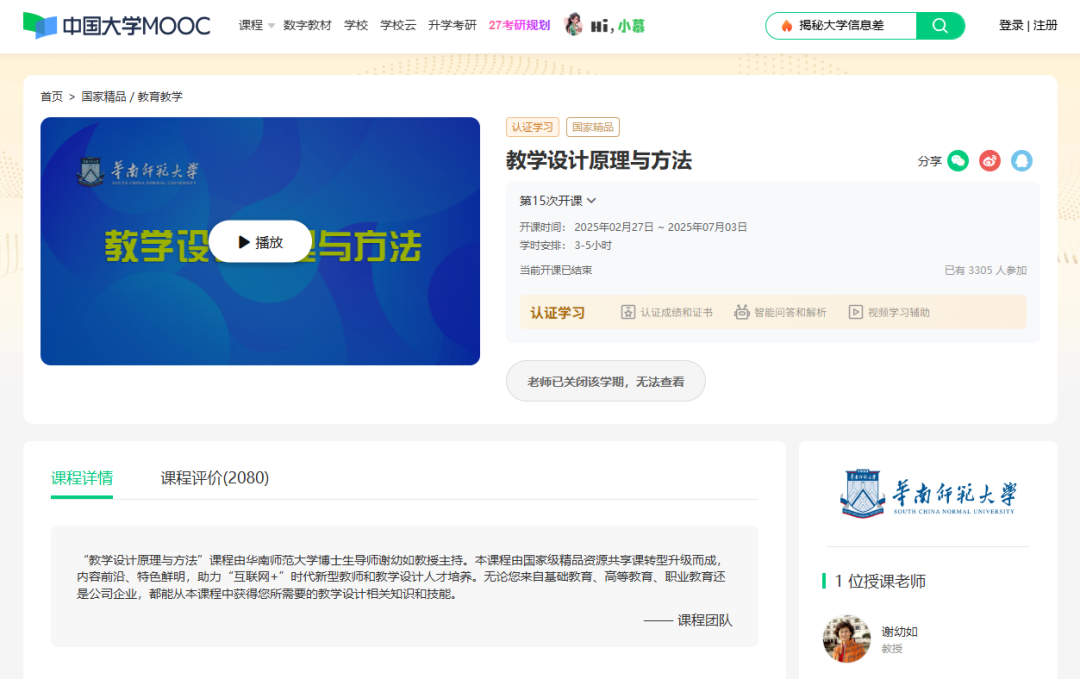Click the 视频学习辅助 video icon

click(x=855, y=311)
